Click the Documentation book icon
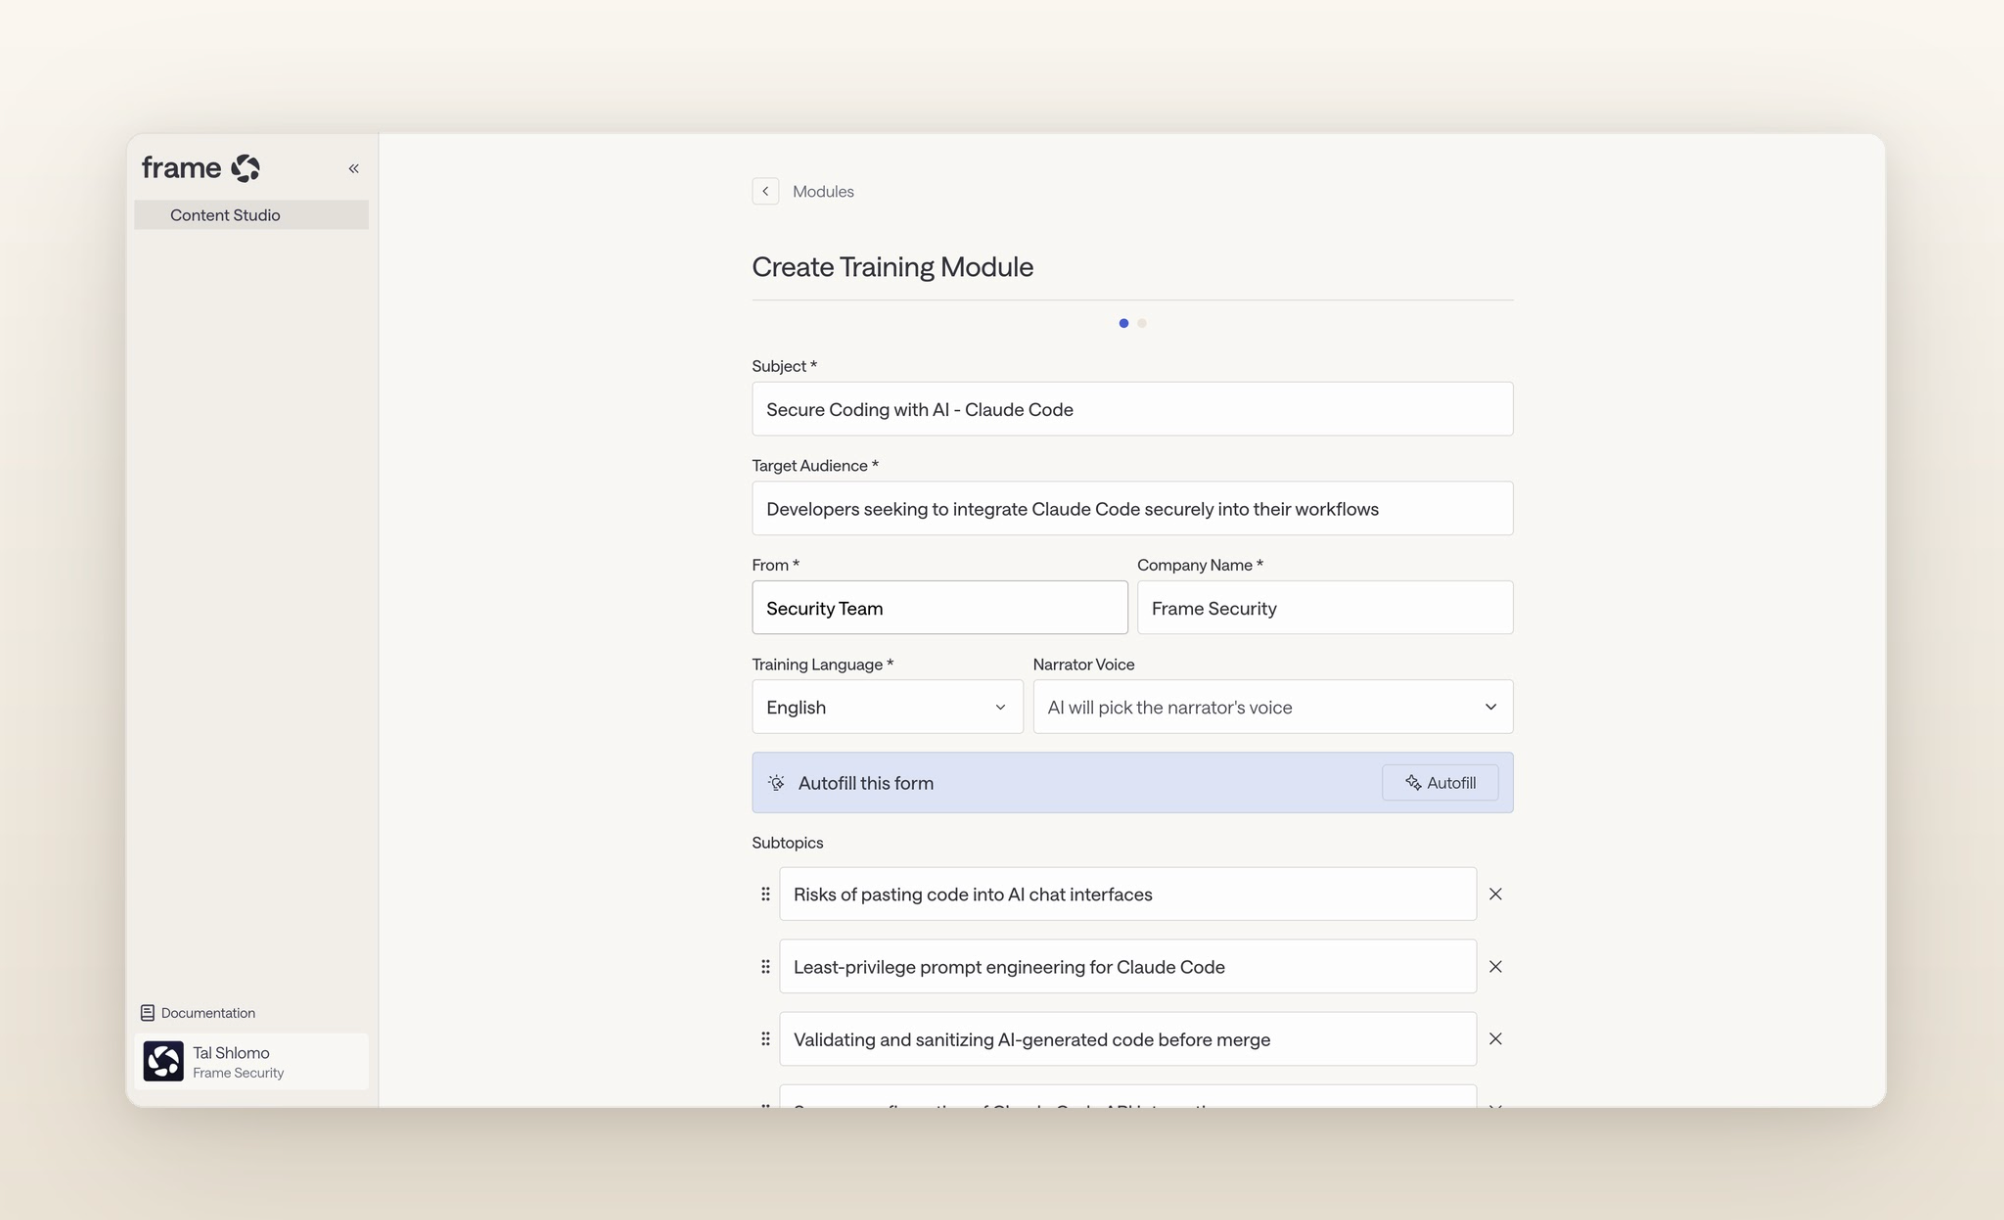 [147, 1013]
